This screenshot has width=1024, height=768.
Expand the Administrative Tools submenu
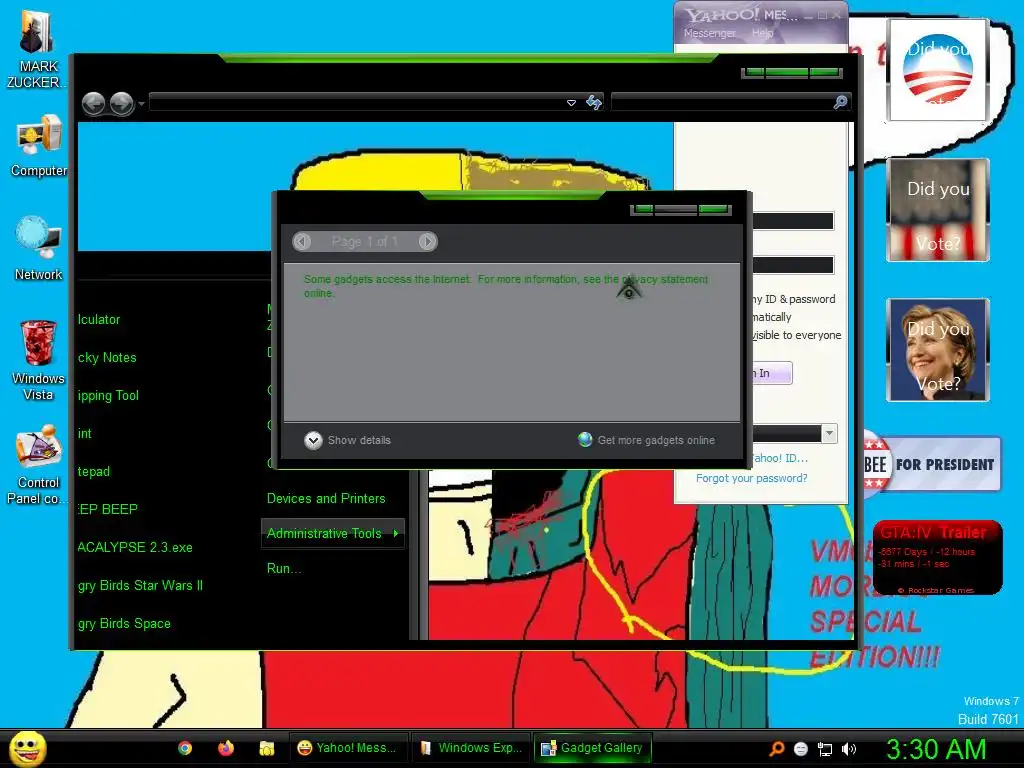click(332, 534)
